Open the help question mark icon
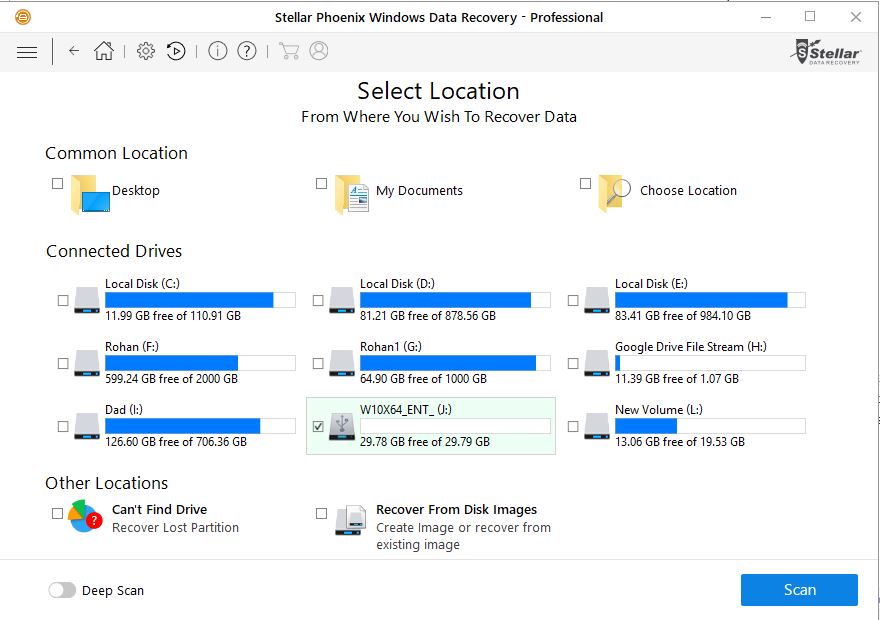The image size is (880, 620). pyautogui.click(x=247, y=51)
